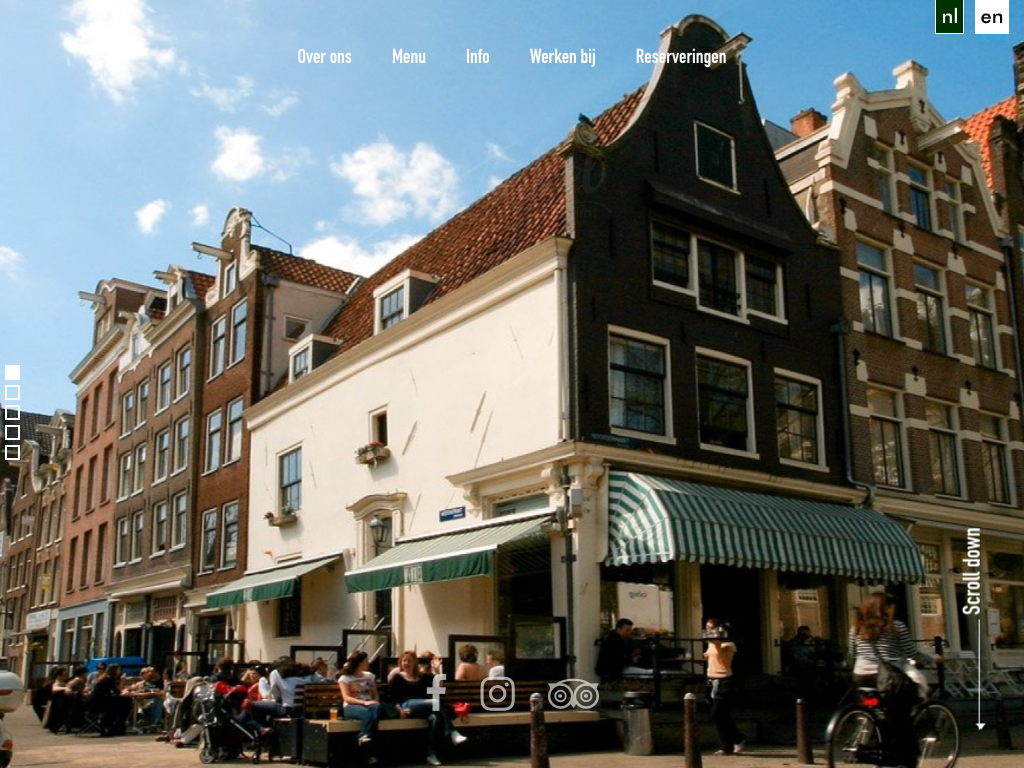Open the Werken bij menu item
This screenshot has width=1024, height=768.
coord(562,57)
